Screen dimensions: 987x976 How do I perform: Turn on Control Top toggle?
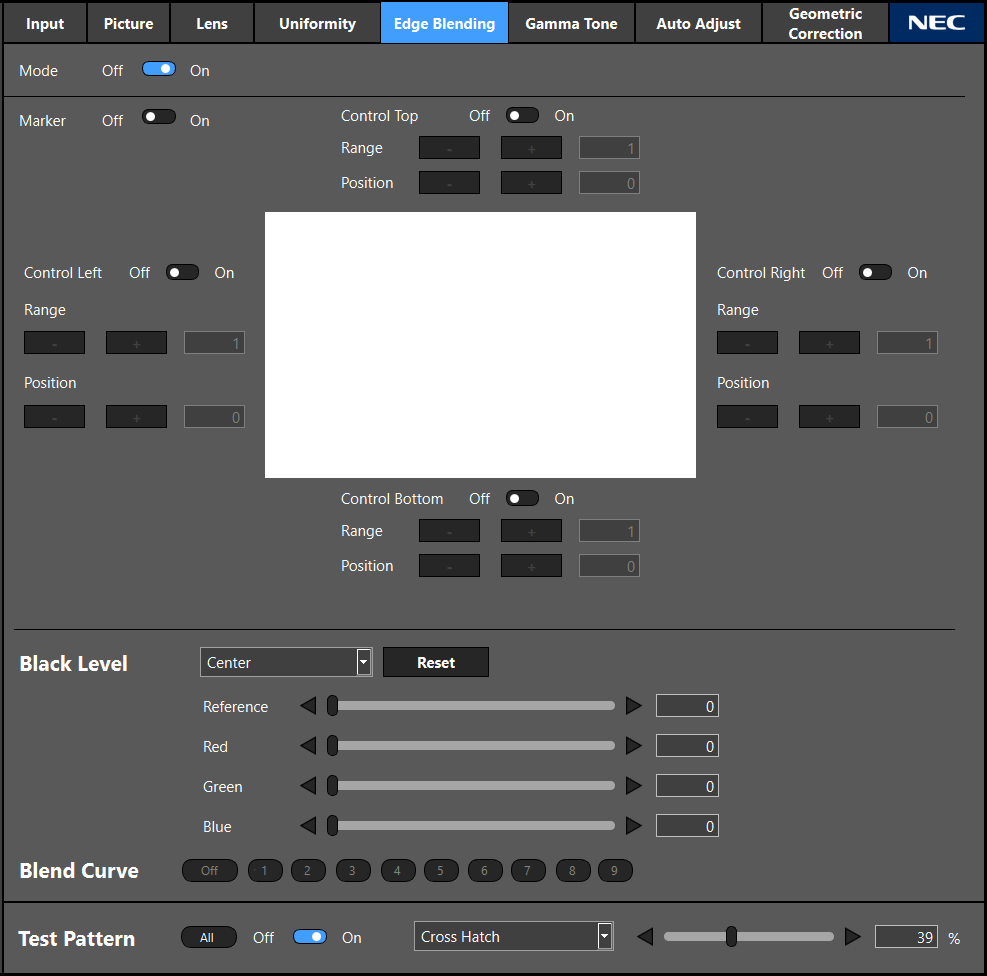click(x=522, y=115)
